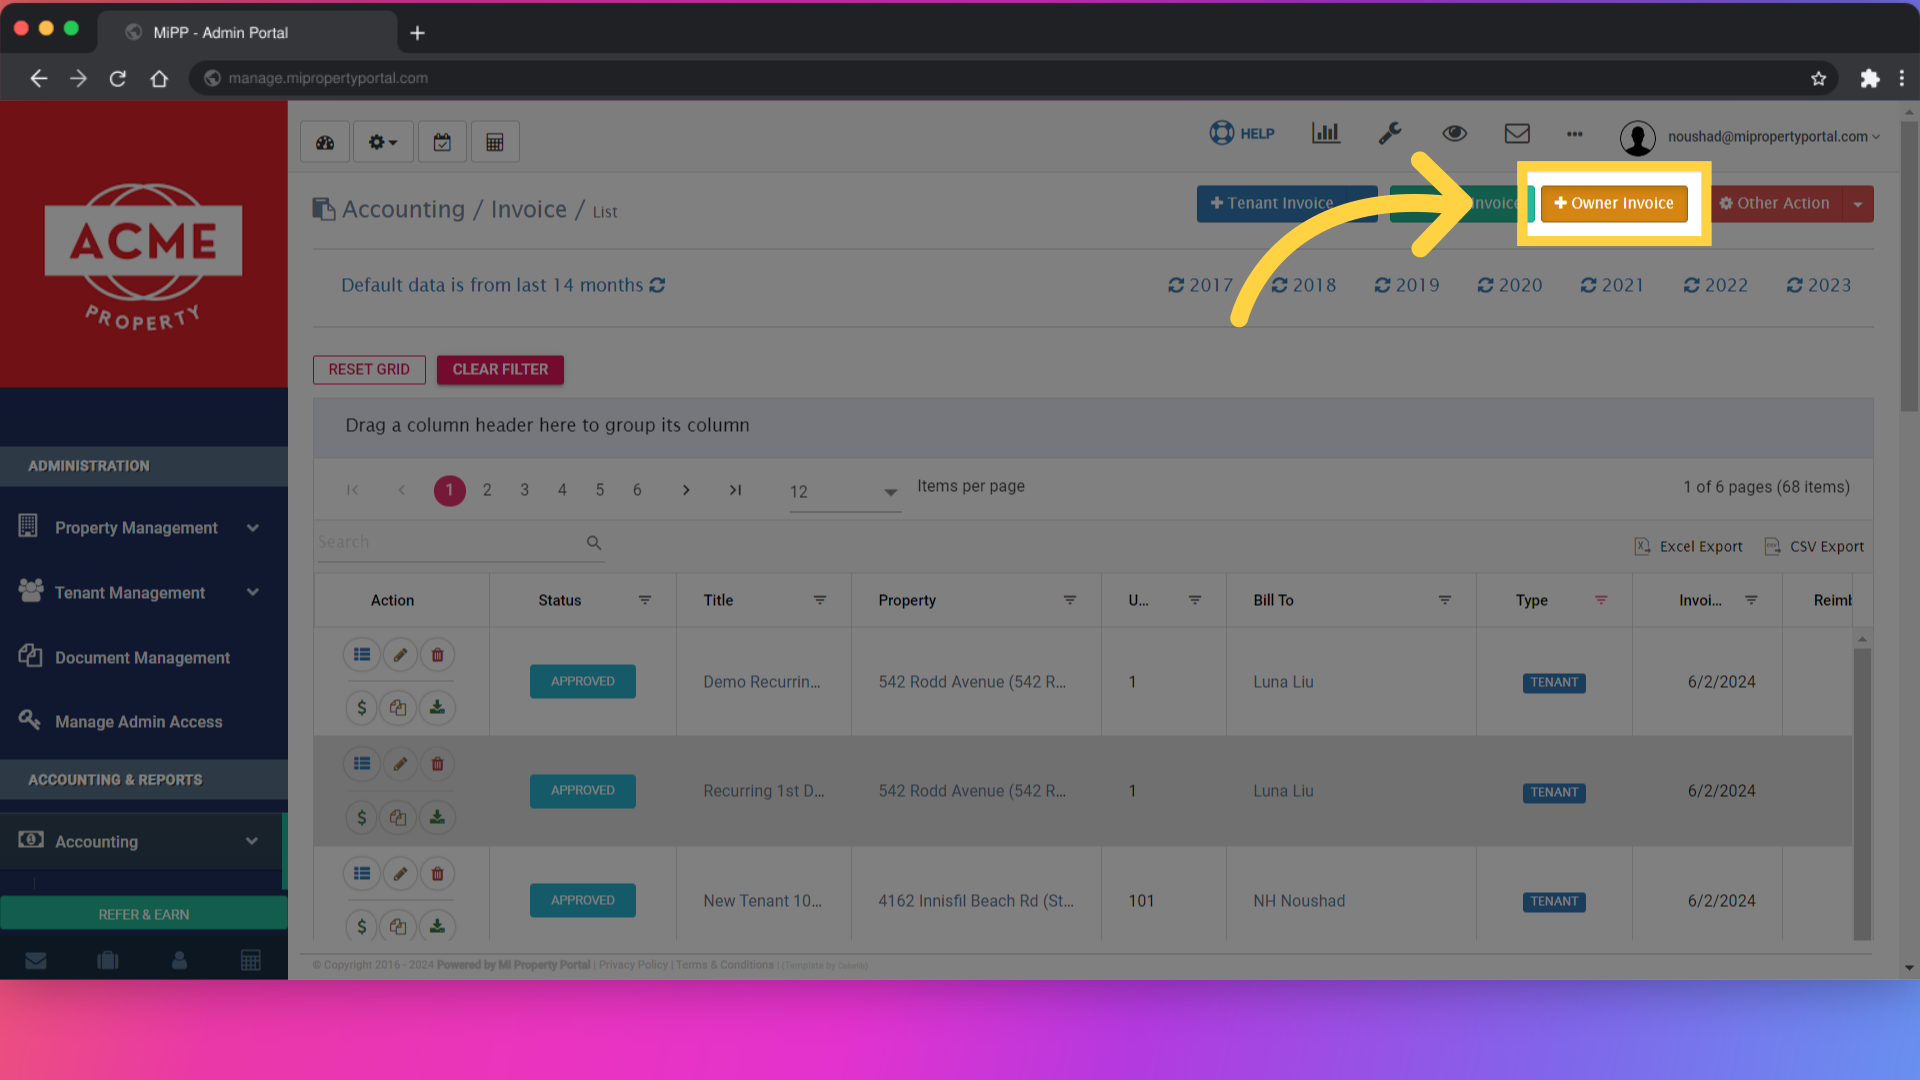The image size is (1920, 1080).
Task: Open the calculator icon
Action: coord(495,141)
